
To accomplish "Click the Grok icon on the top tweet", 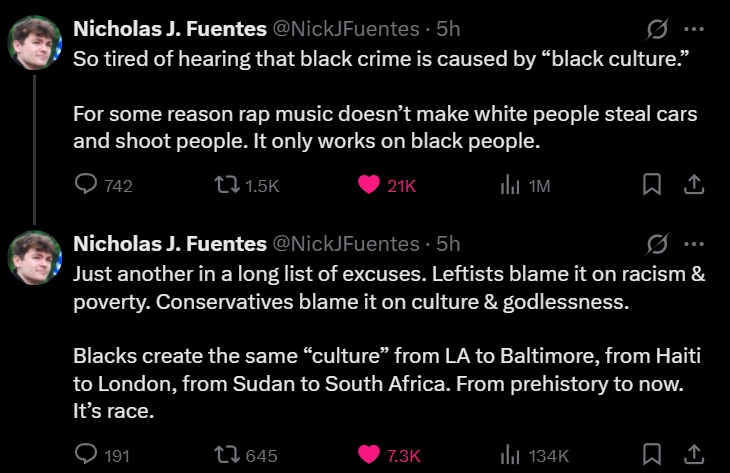I will coord(657,29).
